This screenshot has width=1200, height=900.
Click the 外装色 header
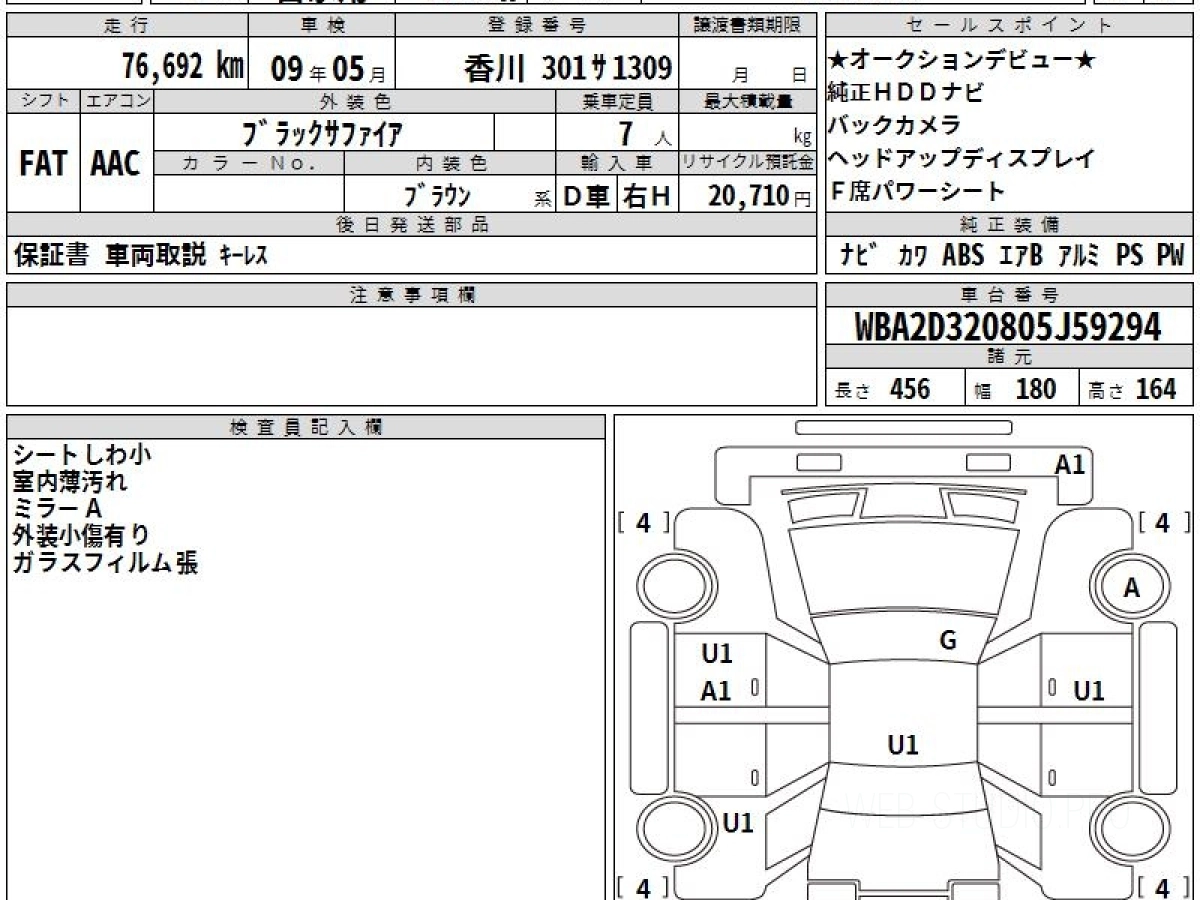pos(355,101)
